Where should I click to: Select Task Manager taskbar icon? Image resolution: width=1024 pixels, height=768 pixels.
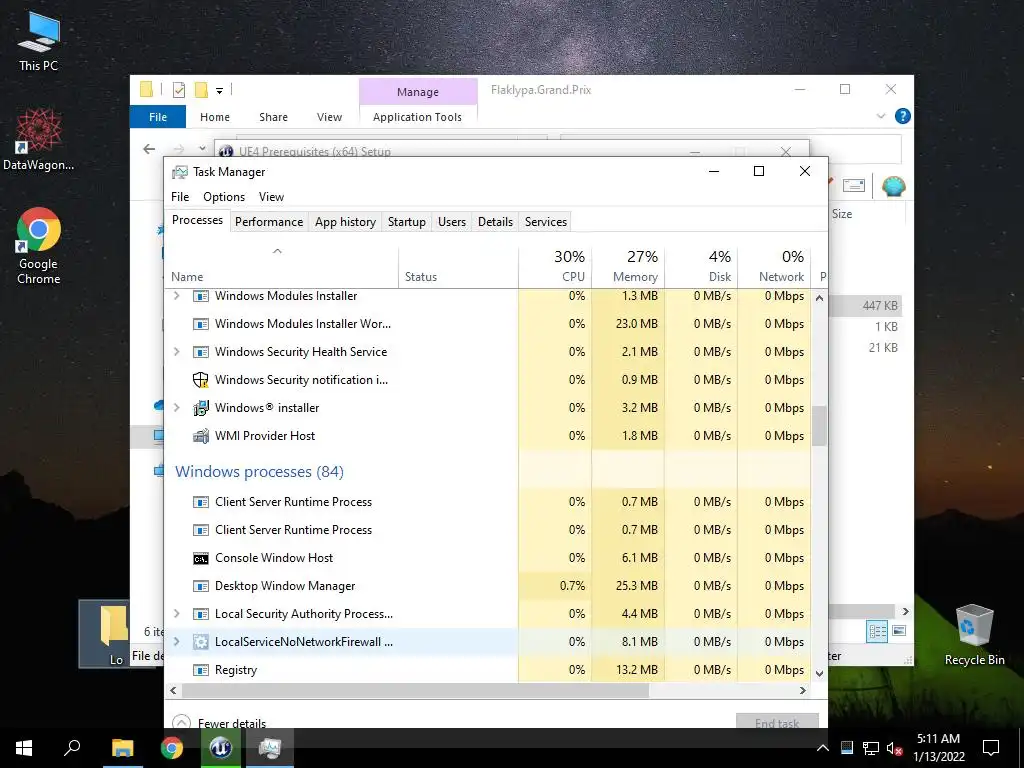(269, 748)
